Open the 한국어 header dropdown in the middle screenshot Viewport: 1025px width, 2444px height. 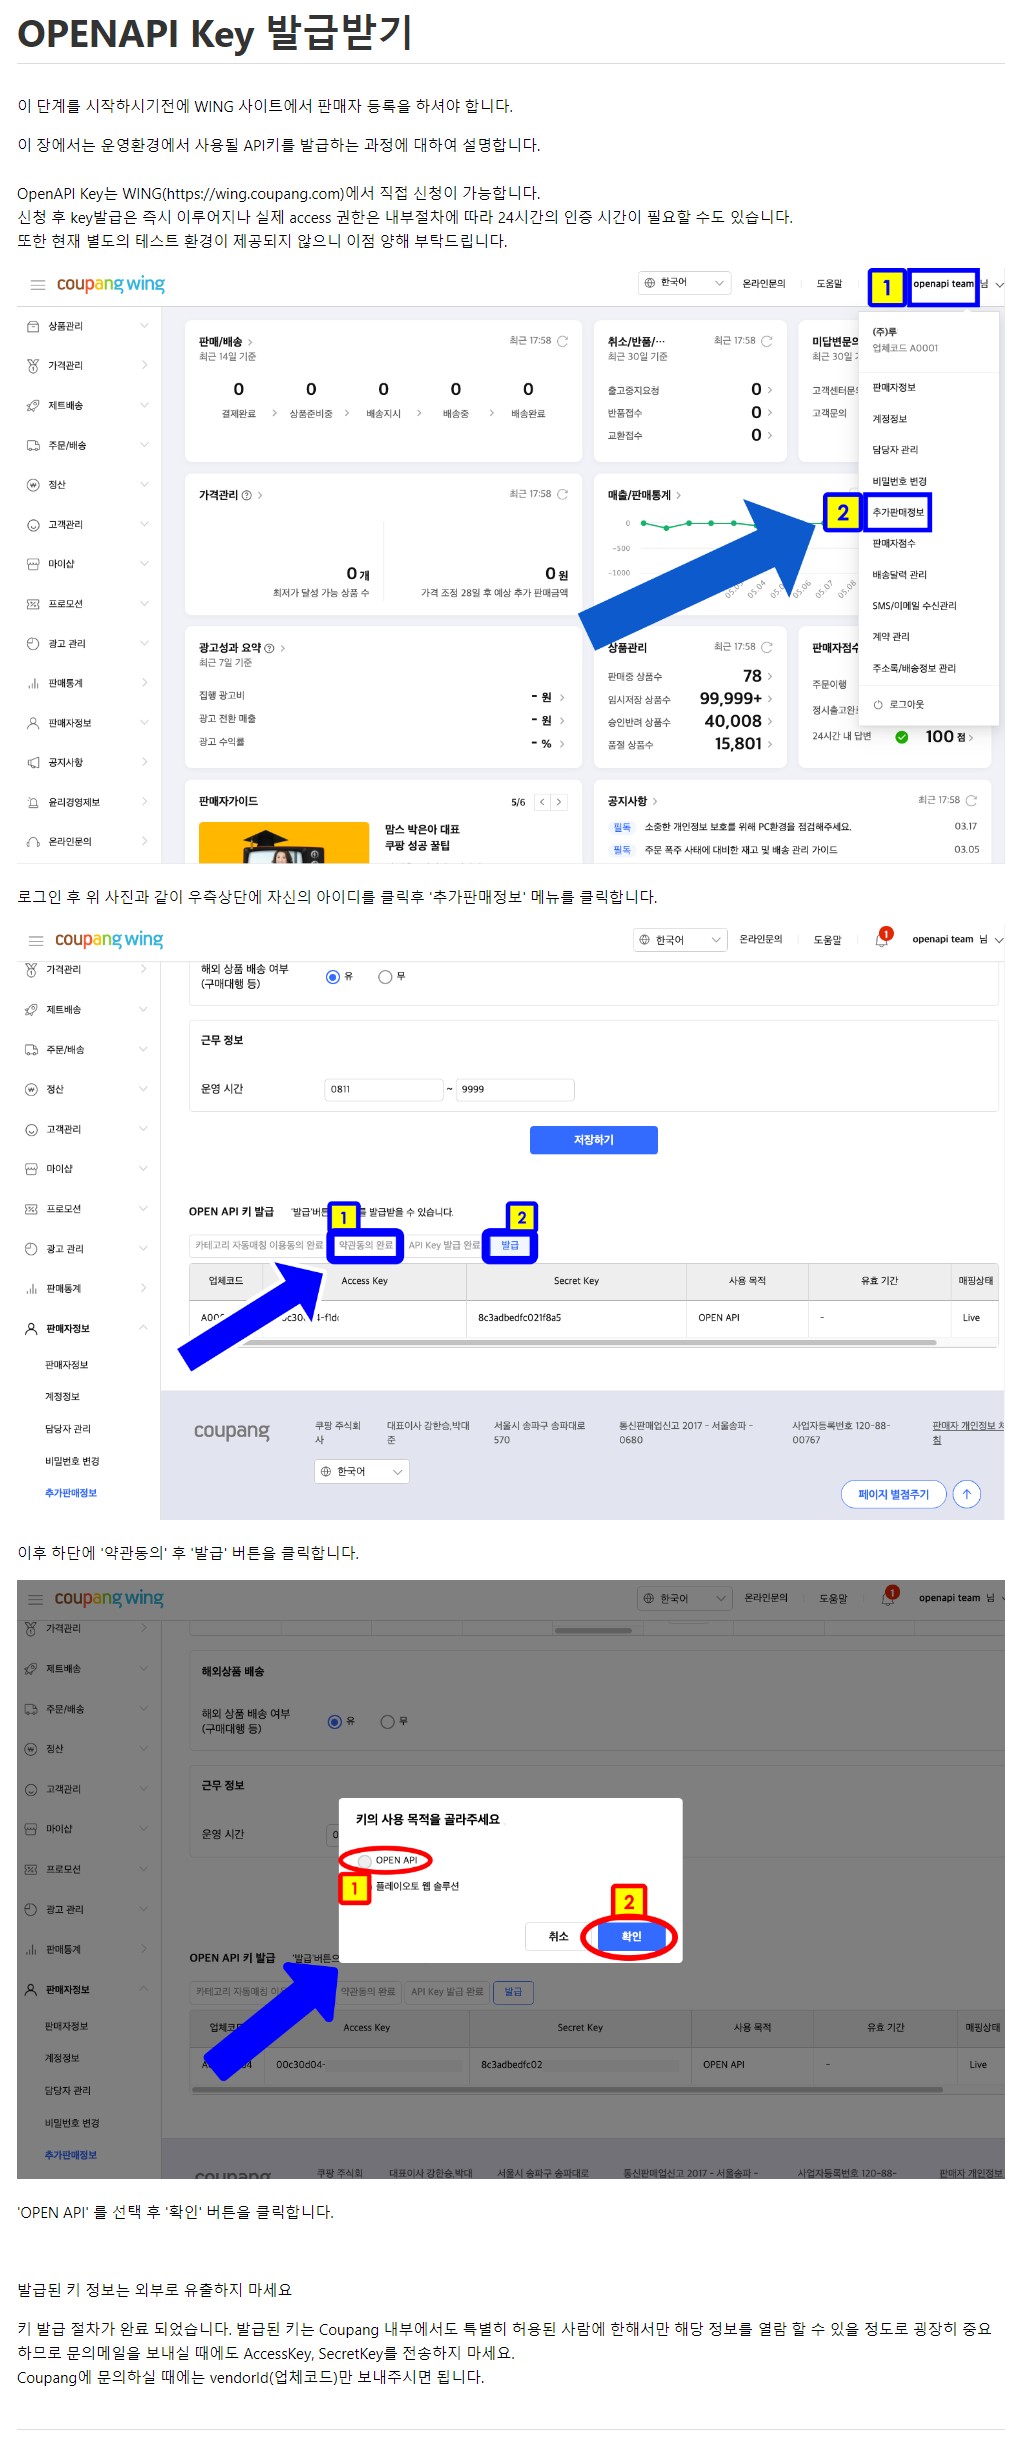coord(679,940)
